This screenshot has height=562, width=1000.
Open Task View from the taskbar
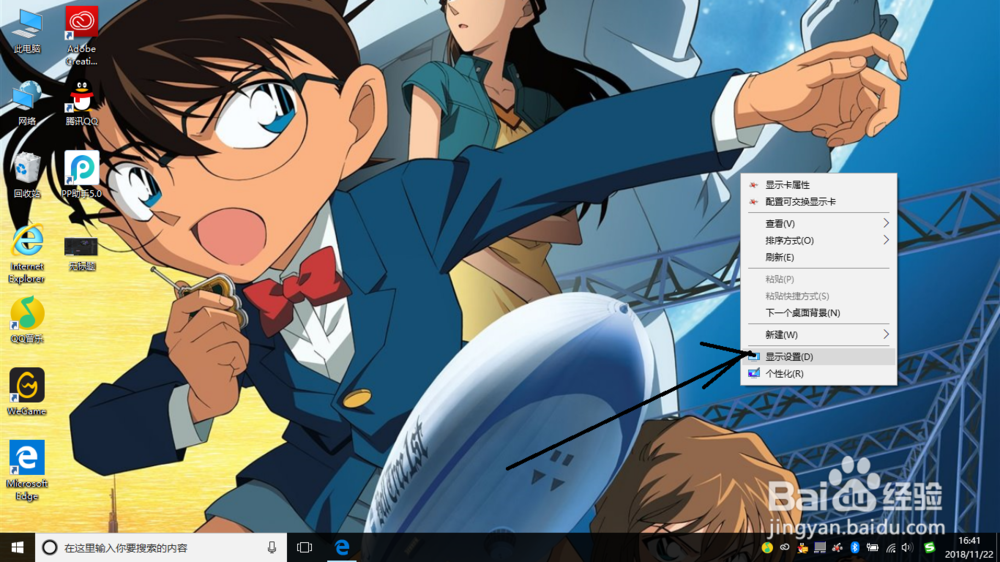[x=304, y=547]
